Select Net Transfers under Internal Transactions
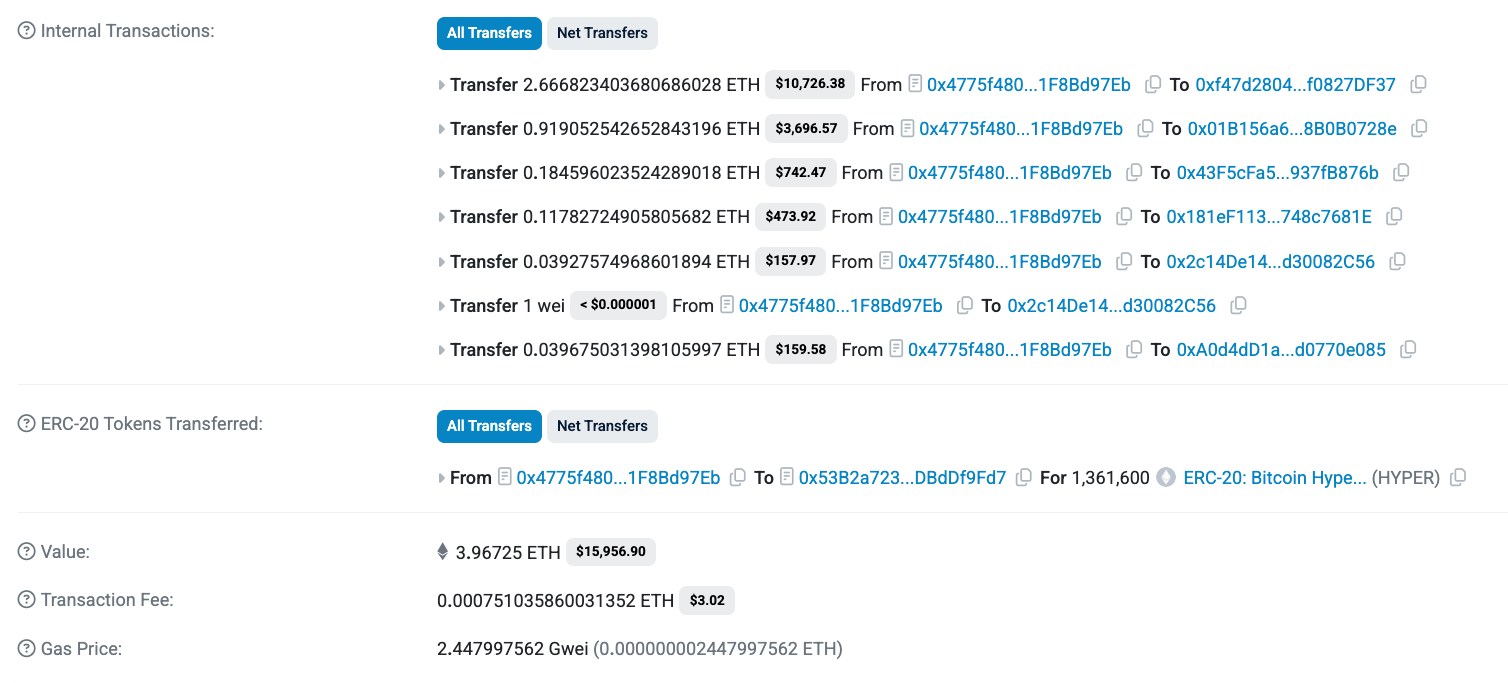This screenshot has height=683, width=1508. point(602,33)
